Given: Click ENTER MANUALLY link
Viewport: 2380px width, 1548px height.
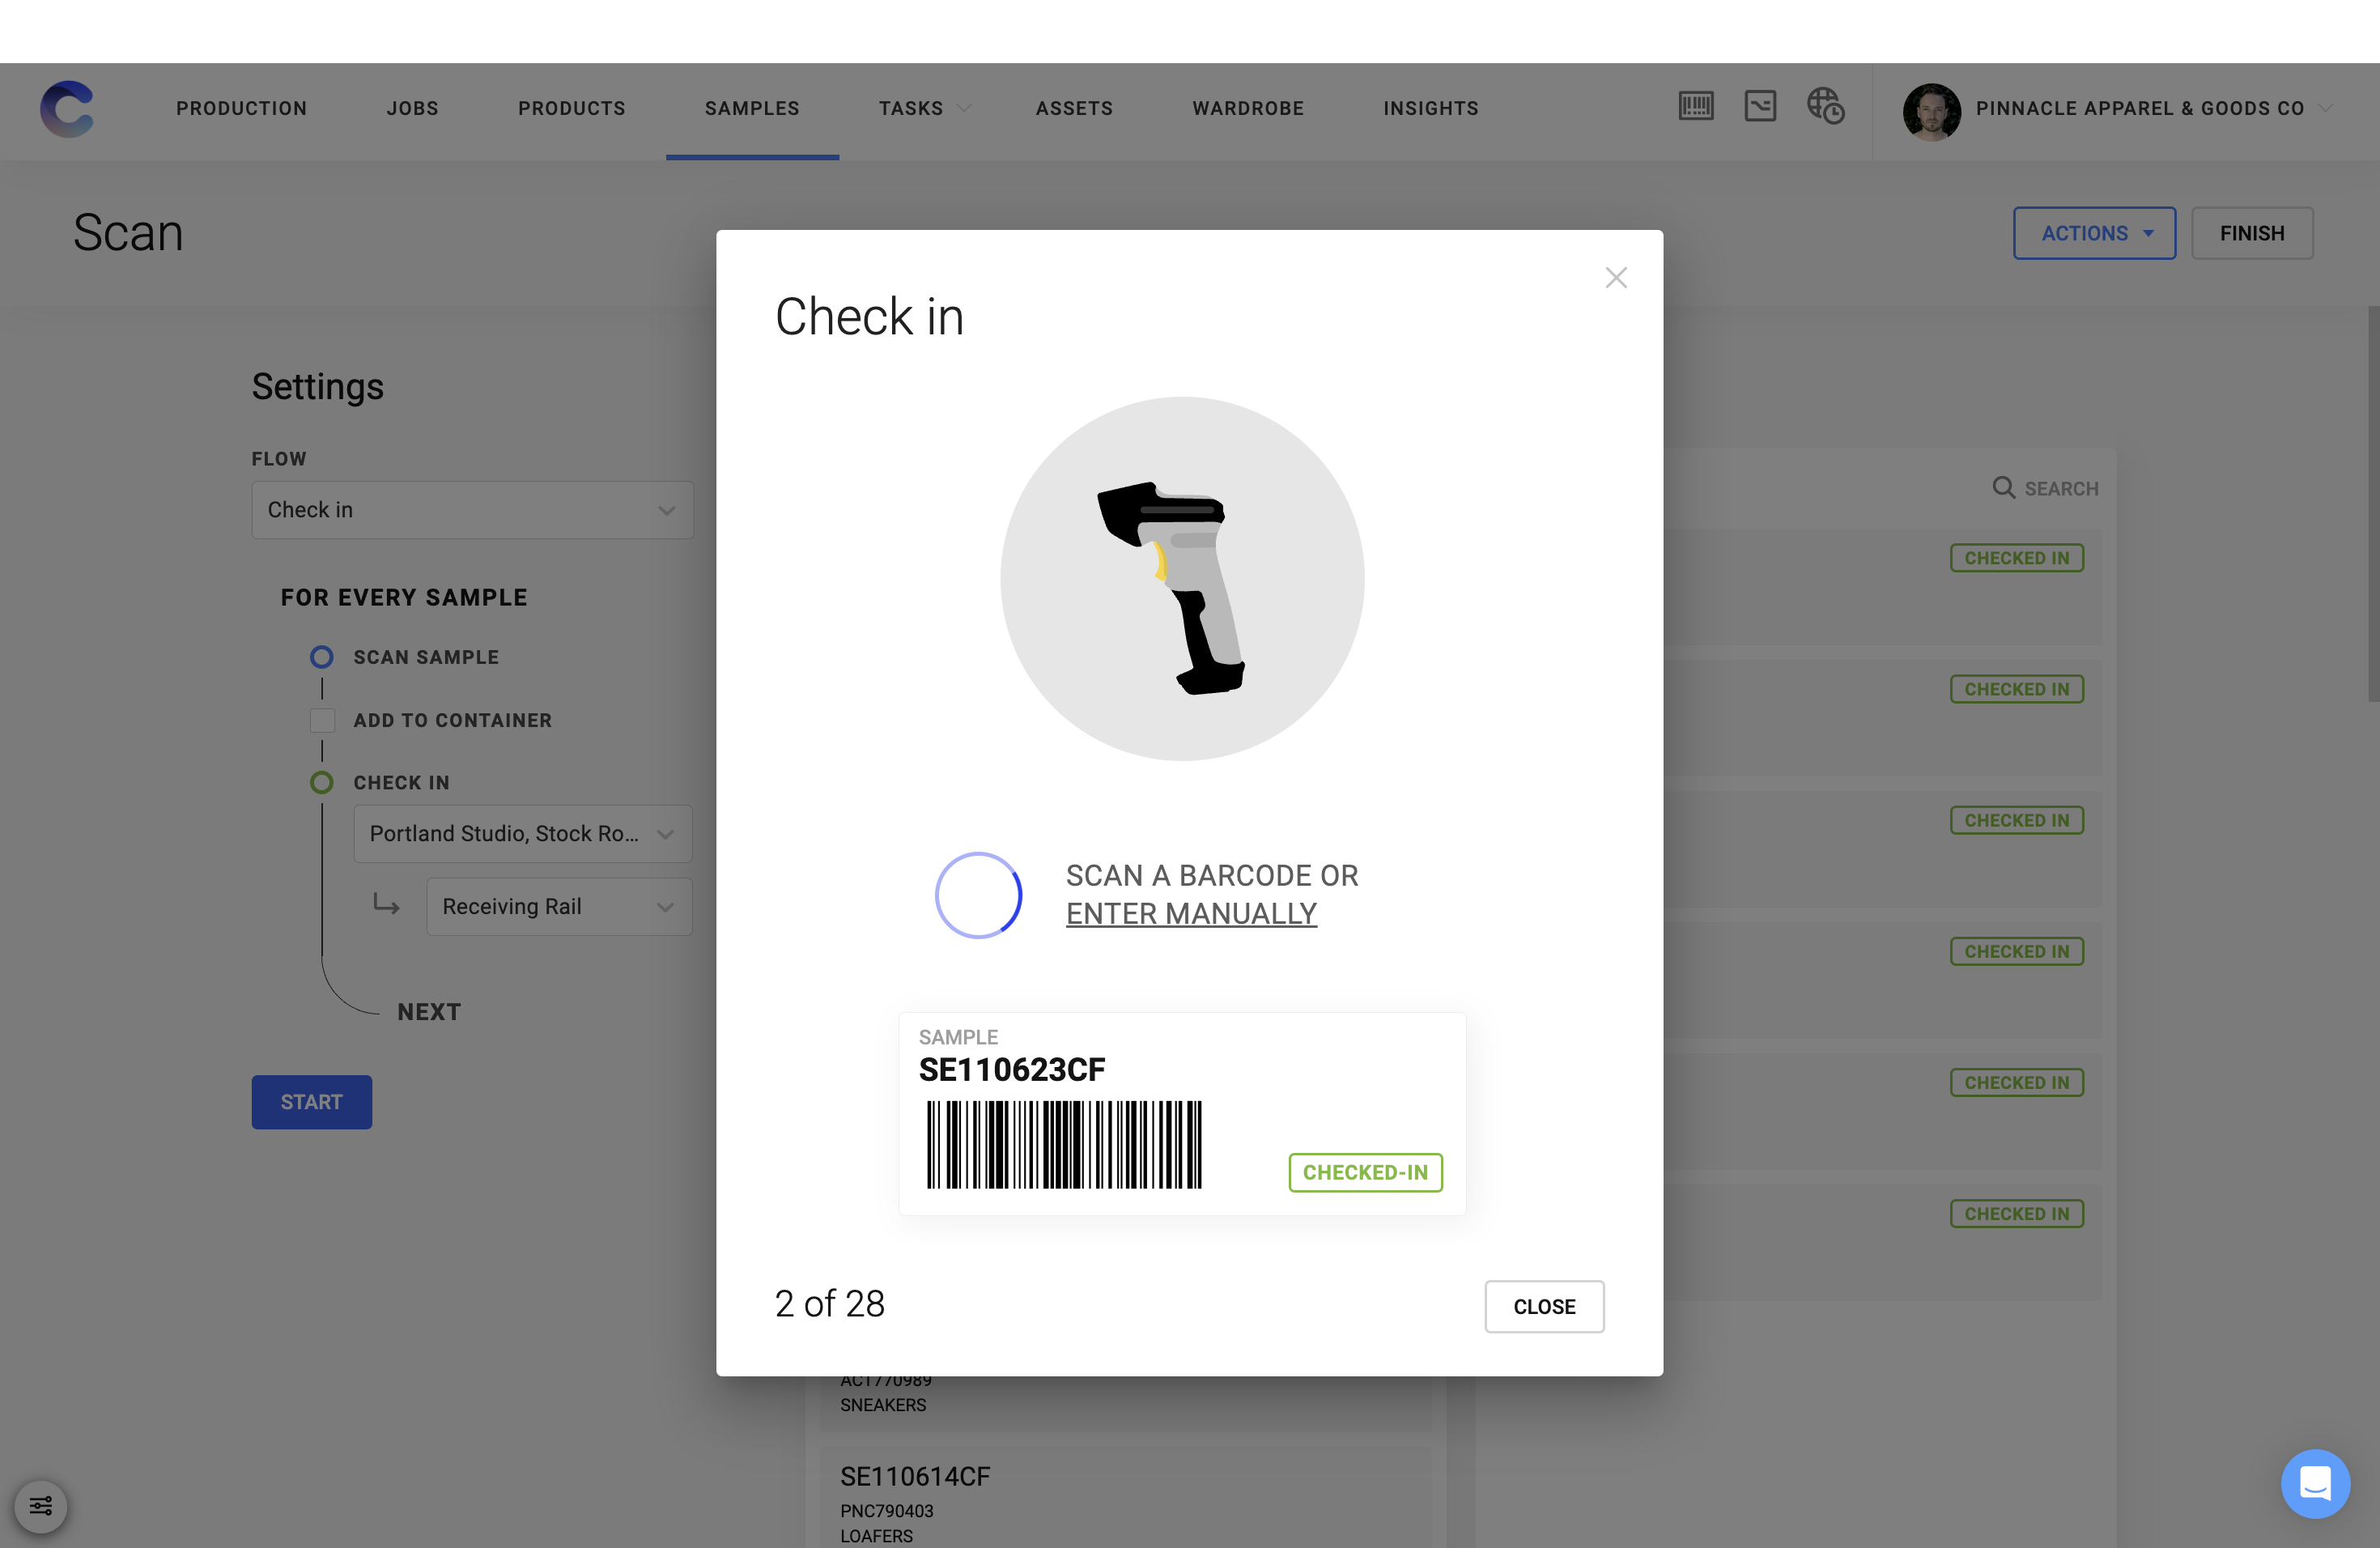Looking at the screenshot, I should 1192,912.
